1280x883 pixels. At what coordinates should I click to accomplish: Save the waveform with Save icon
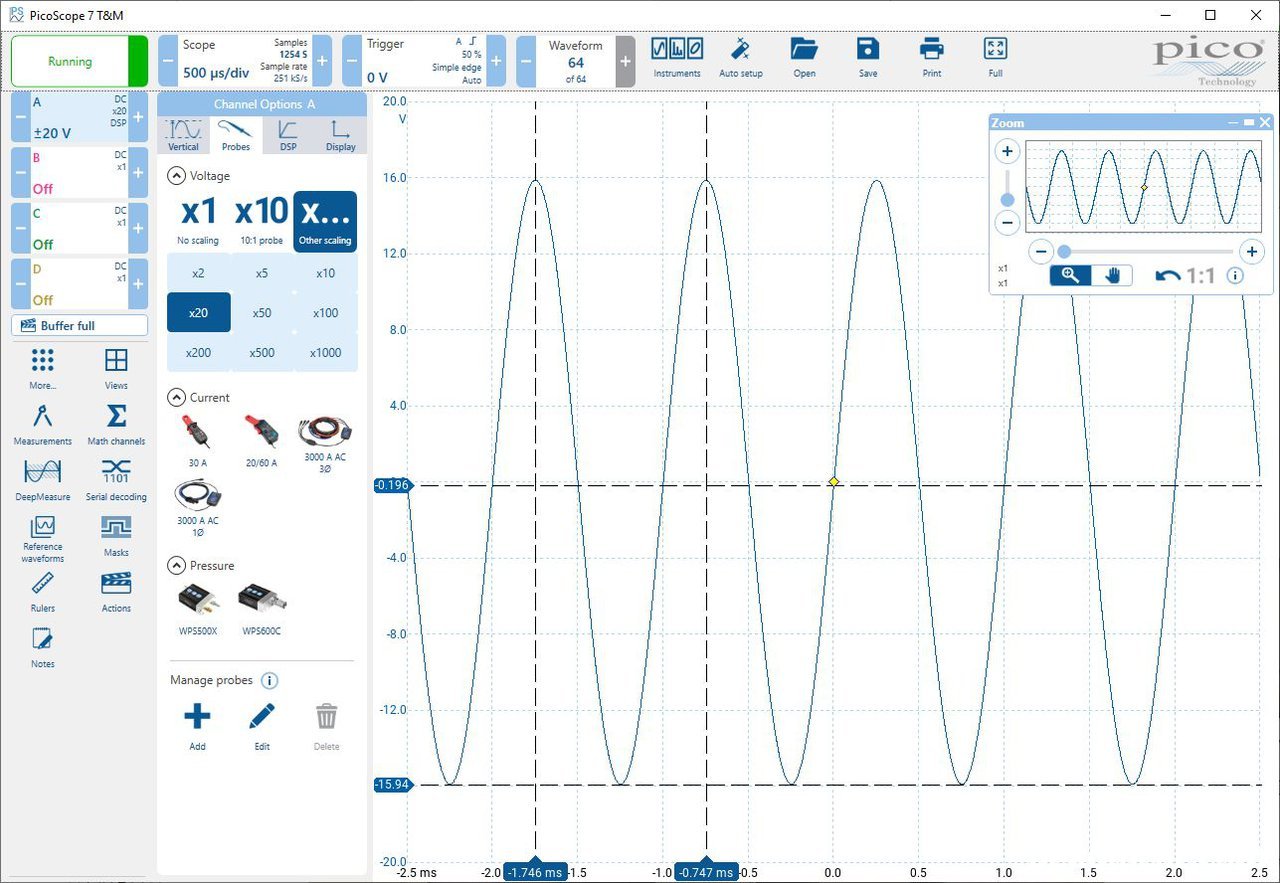[x=868, y=58]
